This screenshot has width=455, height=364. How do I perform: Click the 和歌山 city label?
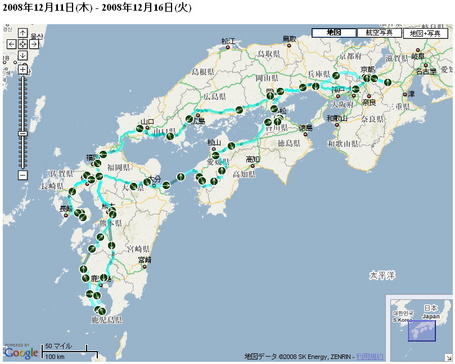[x=337, y=118]
